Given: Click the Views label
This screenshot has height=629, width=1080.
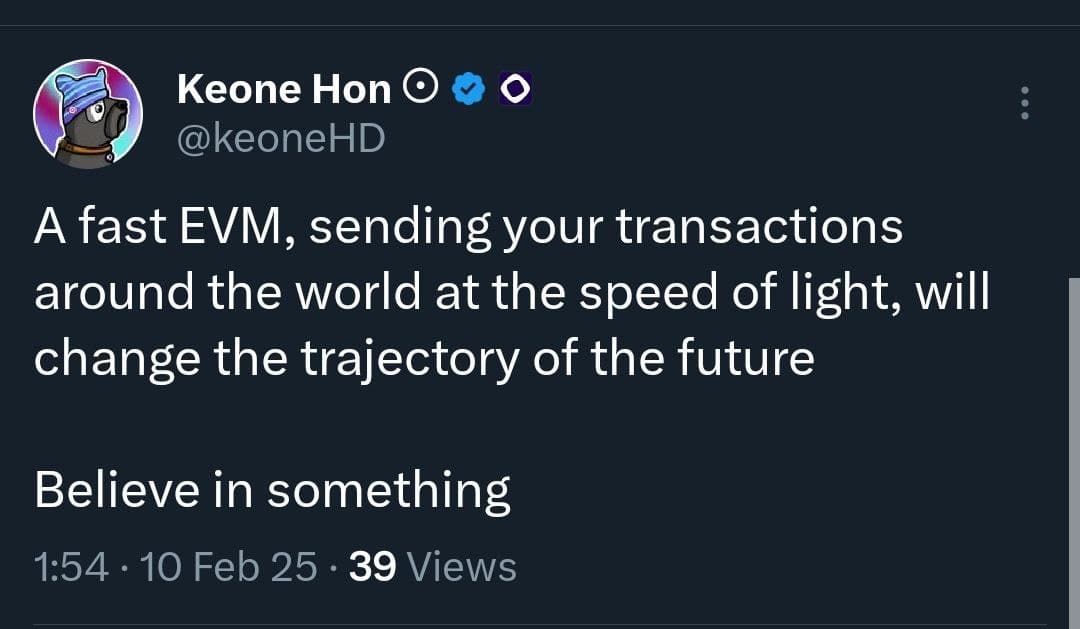Looking at the screenshot, I should coord(463,567).
